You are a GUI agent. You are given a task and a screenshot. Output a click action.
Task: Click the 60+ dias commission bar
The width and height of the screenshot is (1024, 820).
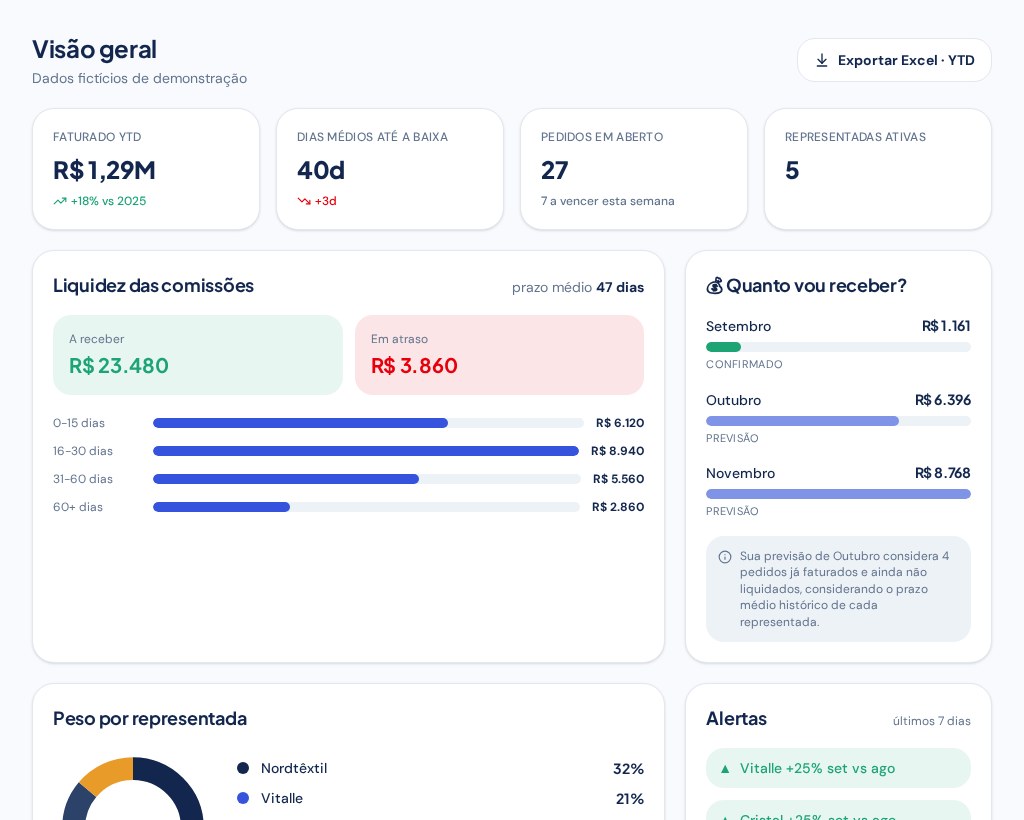[366, 507]
